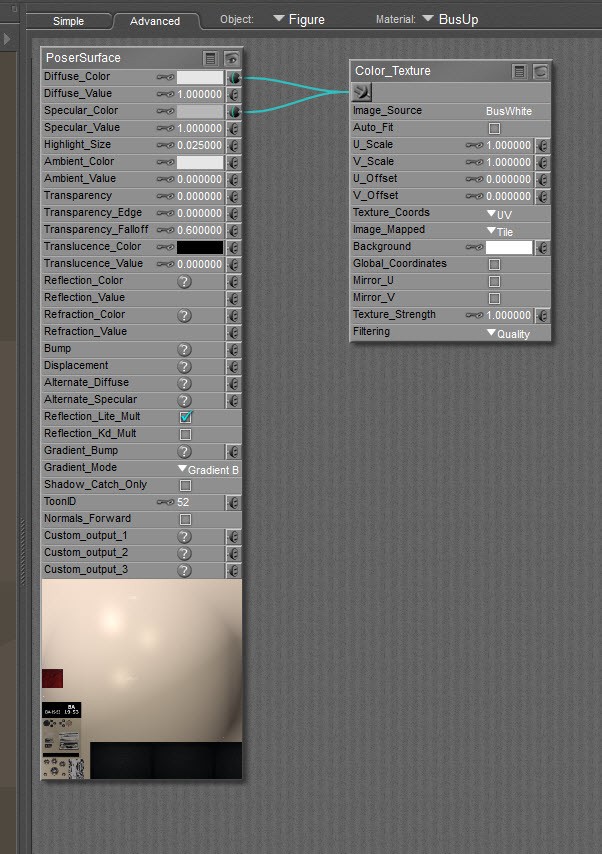Viewport: 602px width, 854px height.
Task: Toggle the Color_Texture preview eye icon
Action: point(540,71)
